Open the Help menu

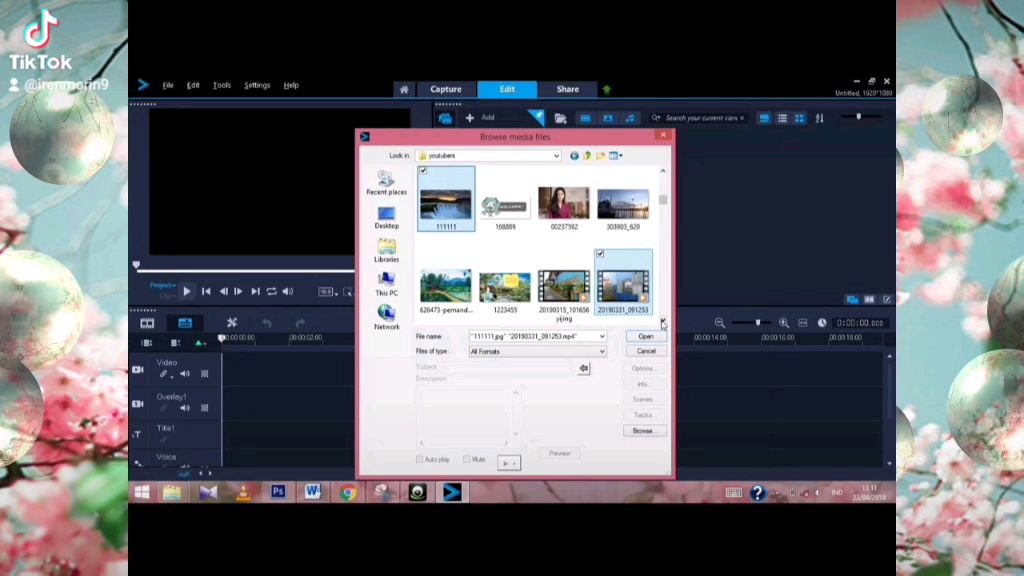click(x=291, y=86)
